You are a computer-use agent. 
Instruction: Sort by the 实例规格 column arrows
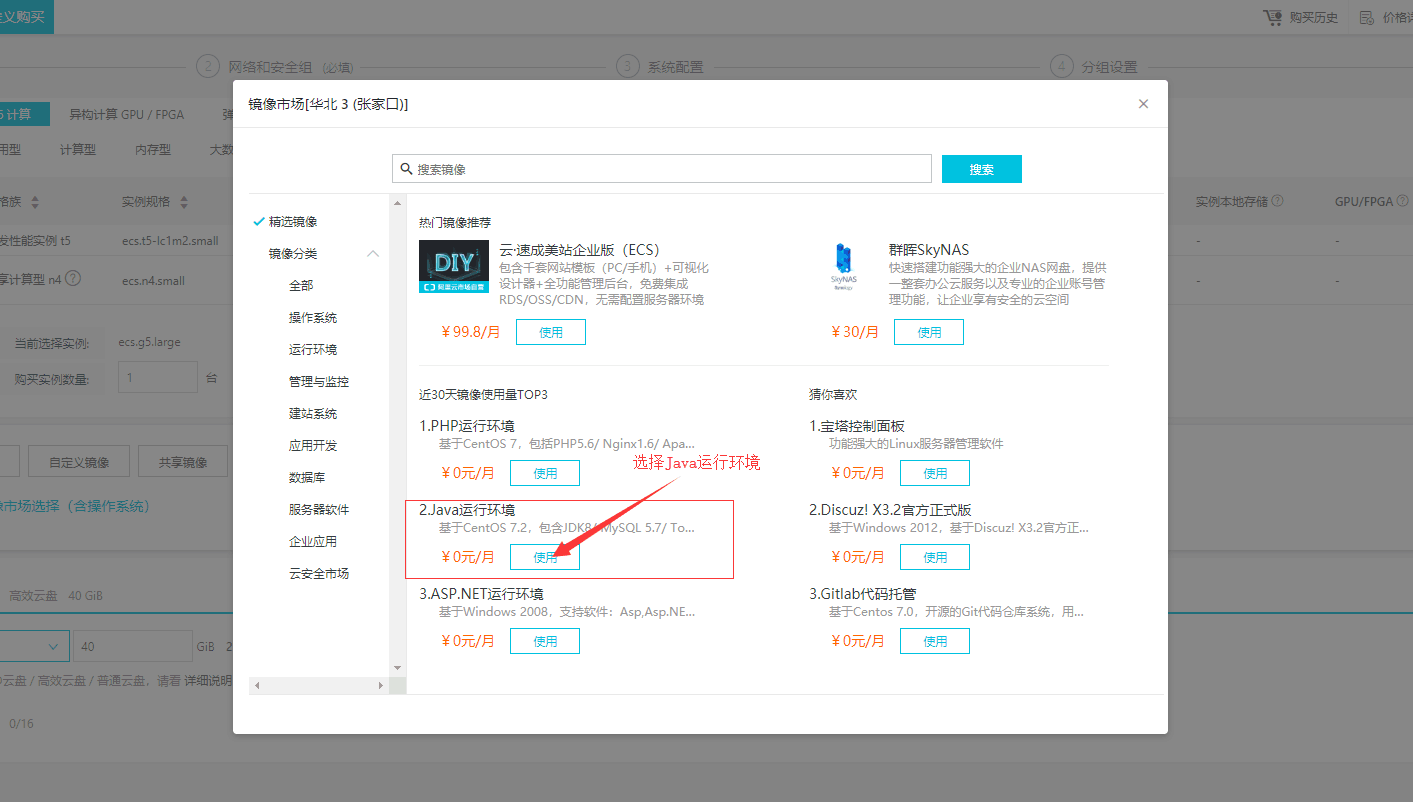coord(184,202)
